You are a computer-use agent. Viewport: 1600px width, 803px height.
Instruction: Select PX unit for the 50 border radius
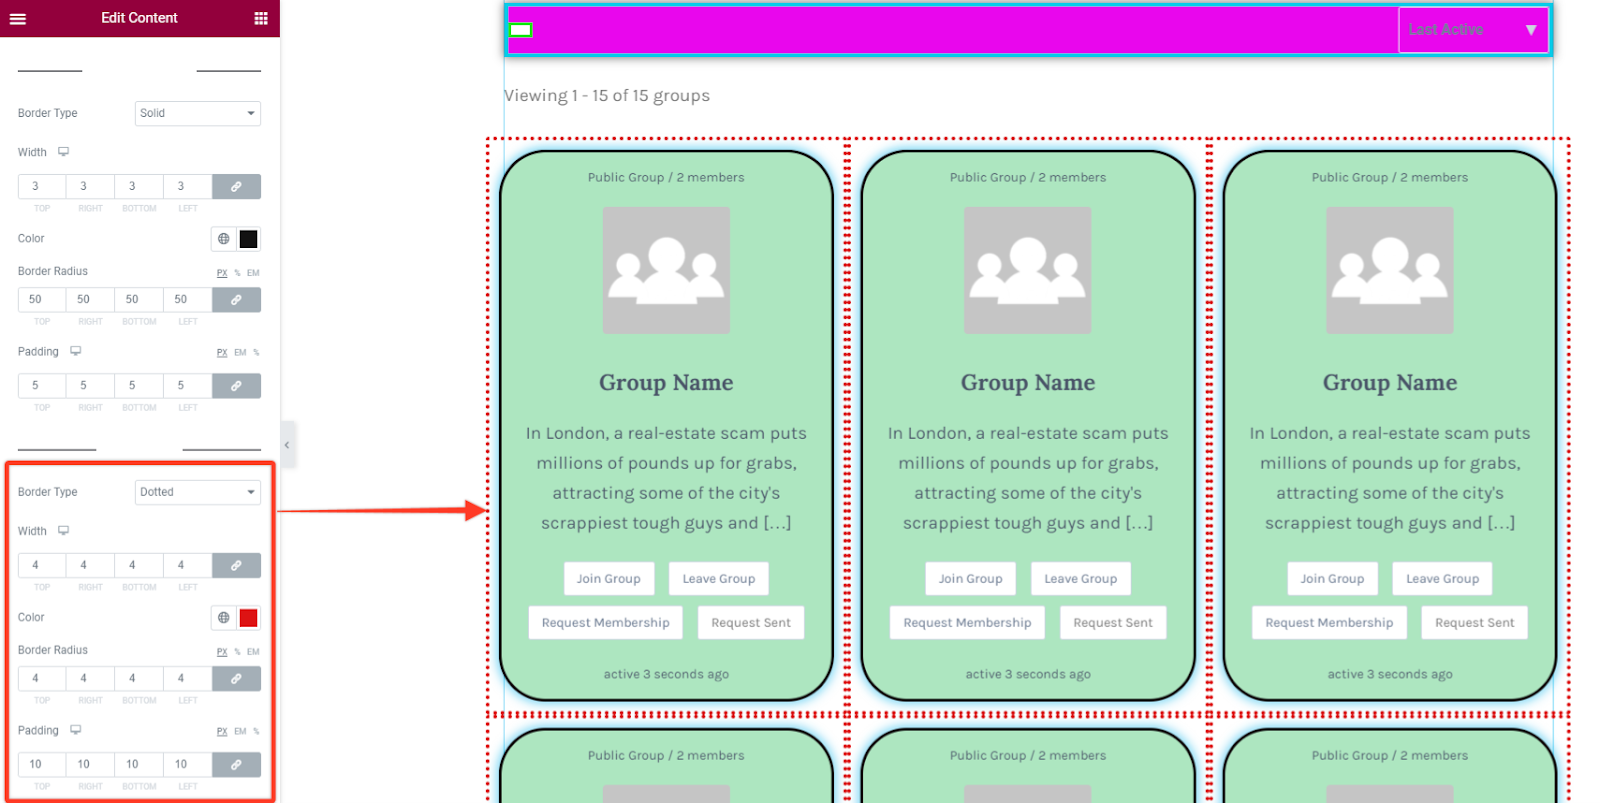click(222, 273)
